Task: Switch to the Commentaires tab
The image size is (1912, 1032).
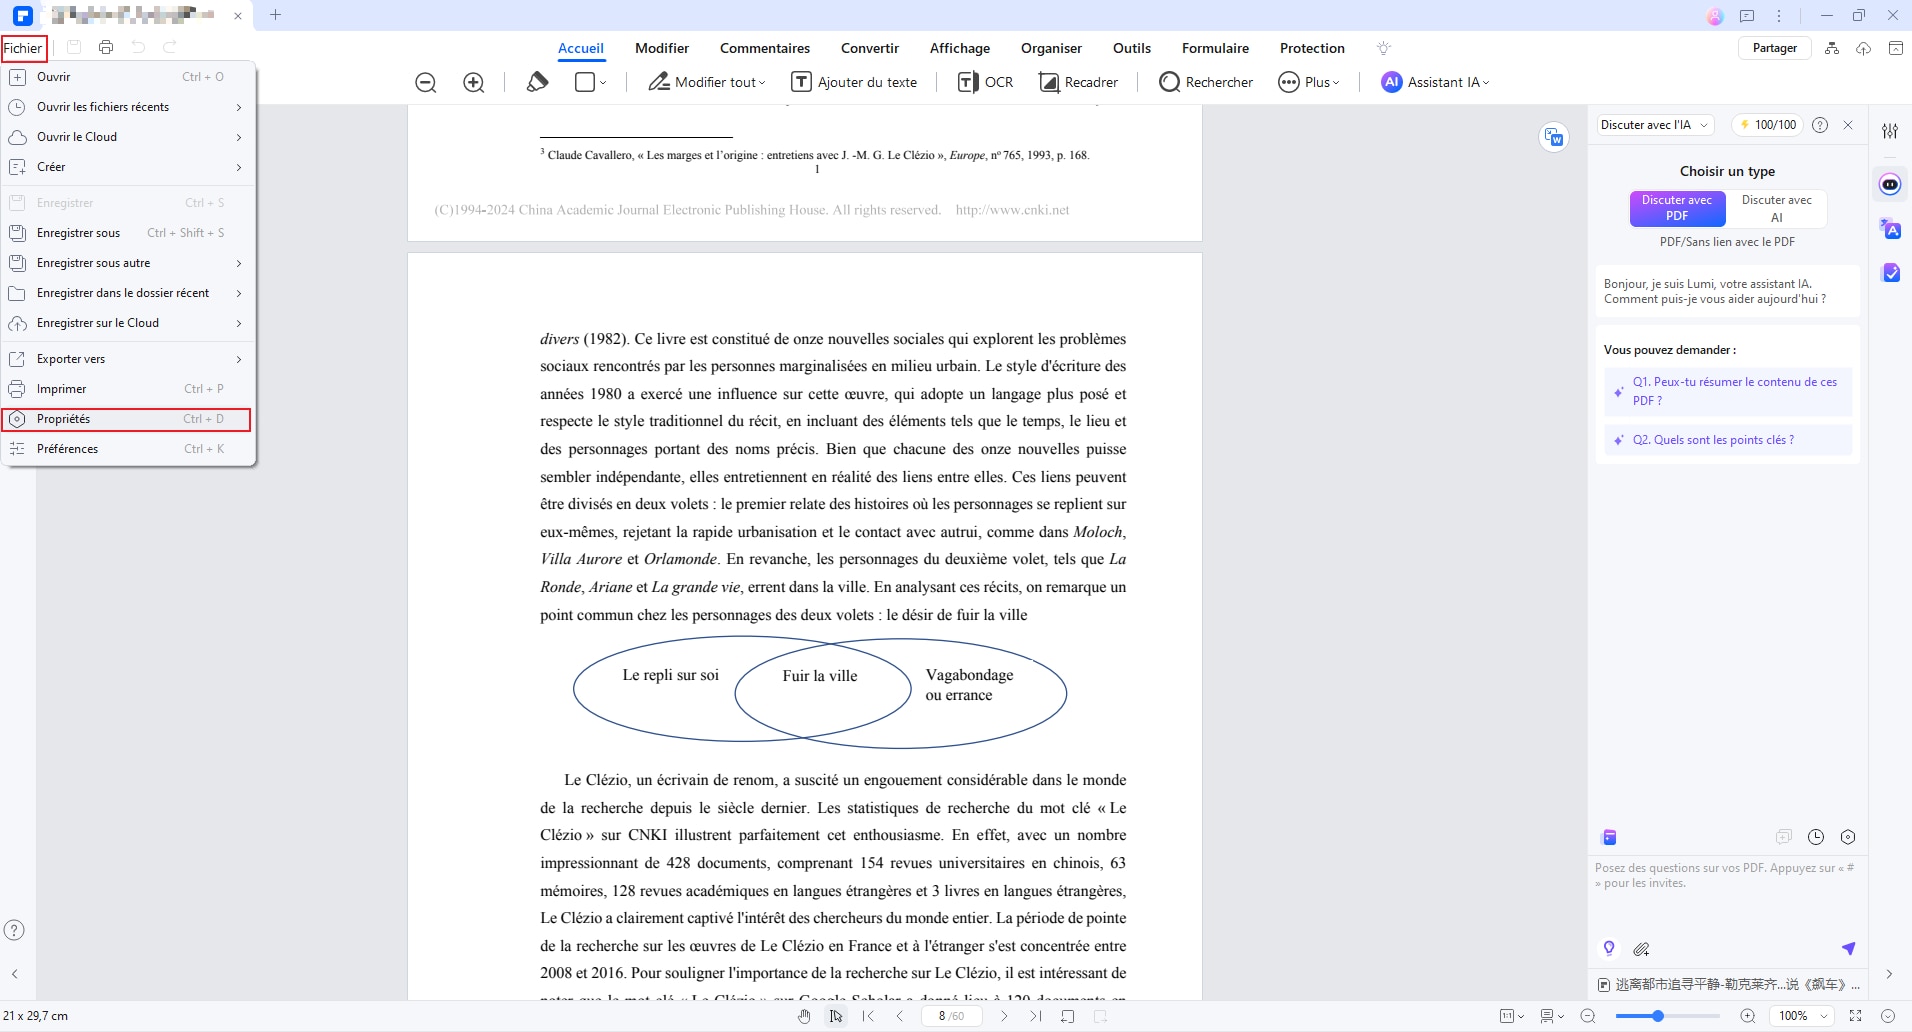Action: [765, 48]
